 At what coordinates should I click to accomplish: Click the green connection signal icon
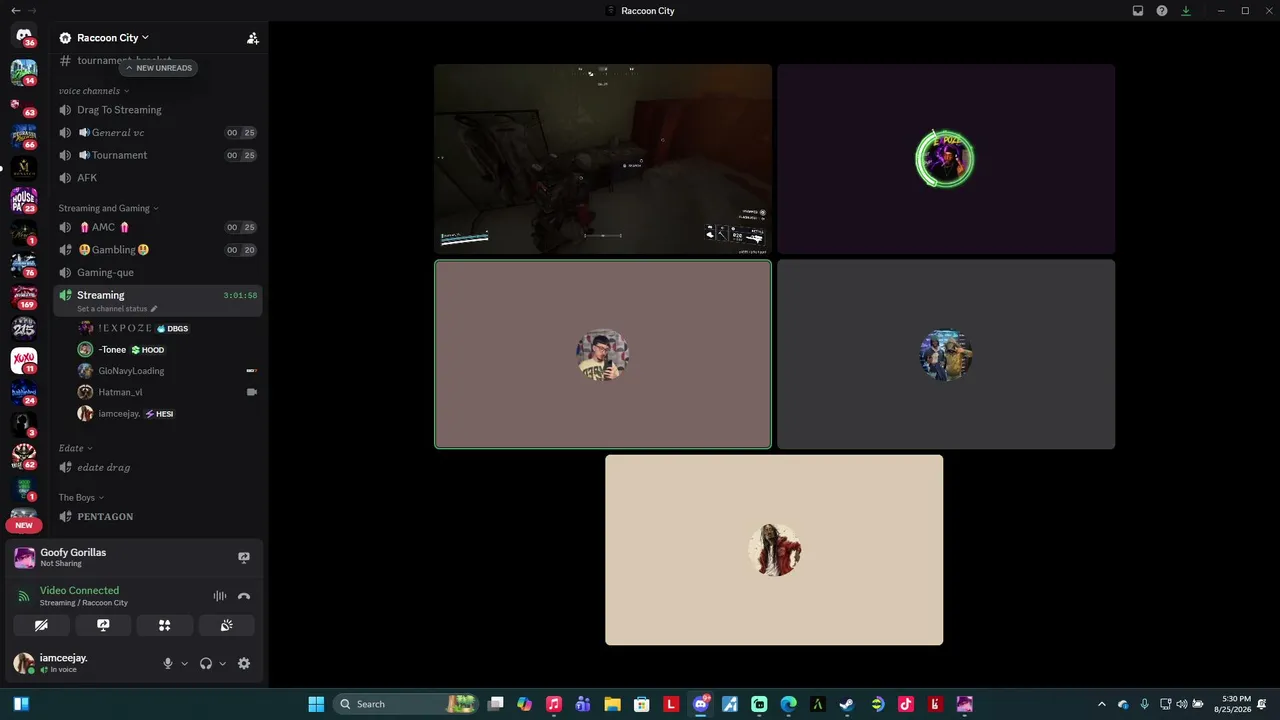pyautogui.click(x=24, y=596)
